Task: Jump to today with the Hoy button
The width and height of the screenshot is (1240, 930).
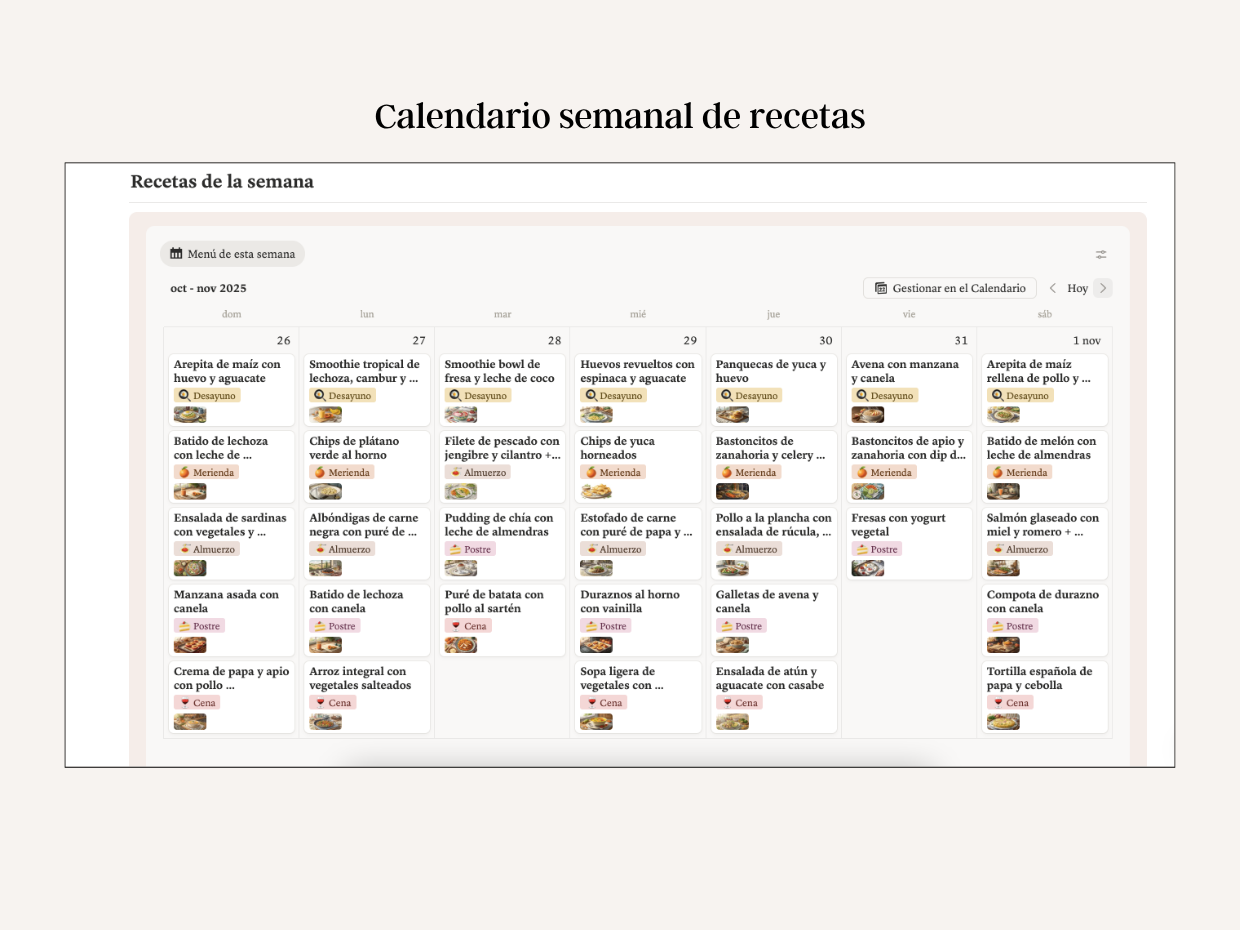Action: click(1078, 287)
